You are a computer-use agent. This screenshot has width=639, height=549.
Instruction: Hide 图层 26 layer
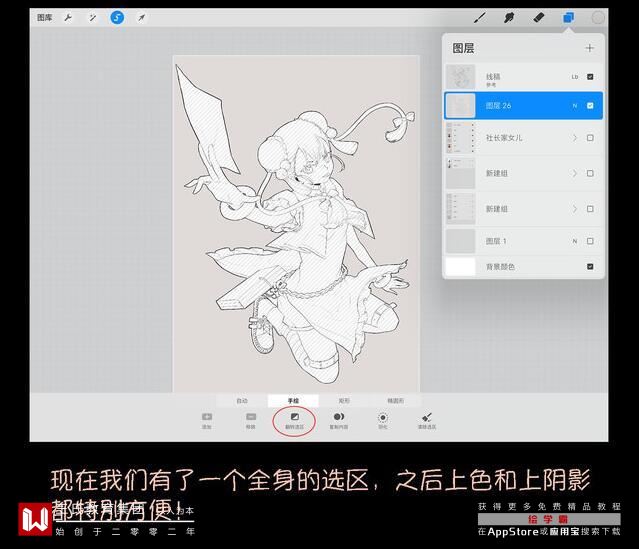pos(590,106)
